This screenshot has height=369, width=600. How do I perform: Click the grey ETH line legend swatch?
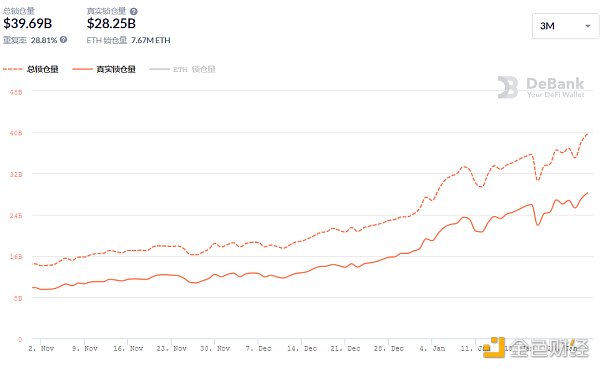(159, 69)
